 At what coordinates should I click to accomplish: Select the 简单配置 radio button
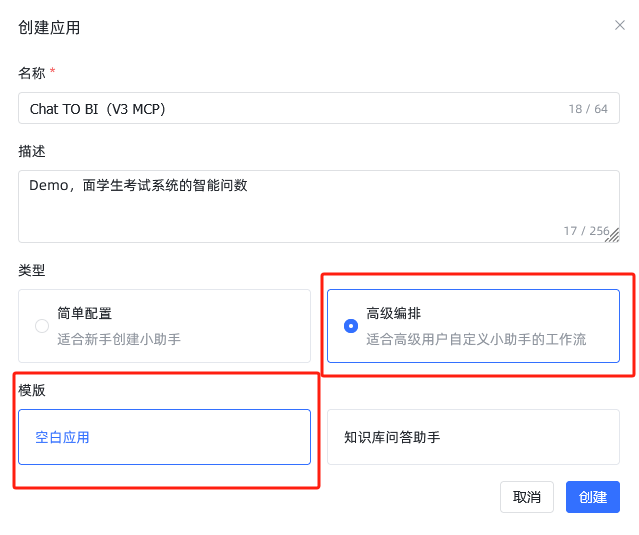(x=42, y=326)
